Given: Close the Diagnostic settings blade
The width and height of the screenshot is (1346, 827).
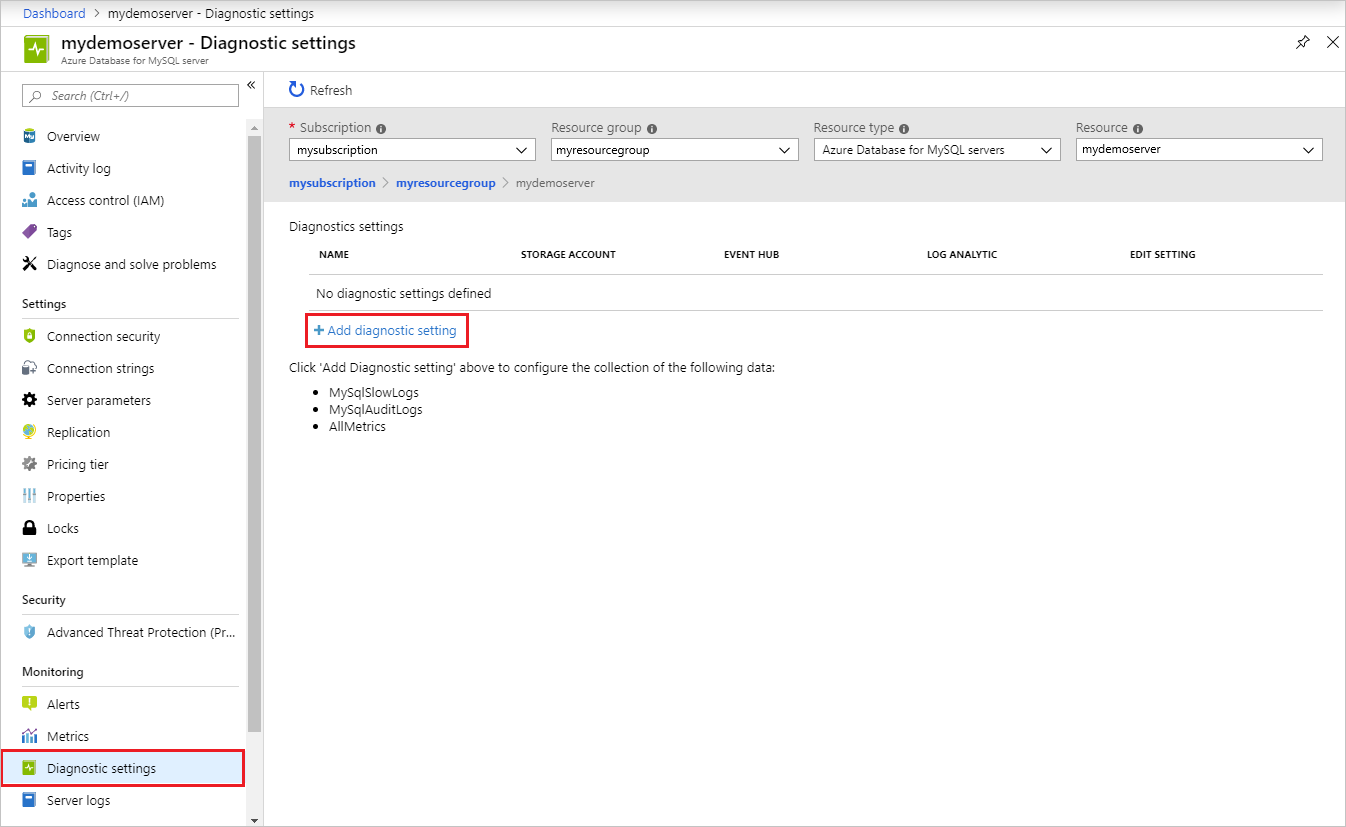Looking at the screenshot, I should click(1332, 42).
